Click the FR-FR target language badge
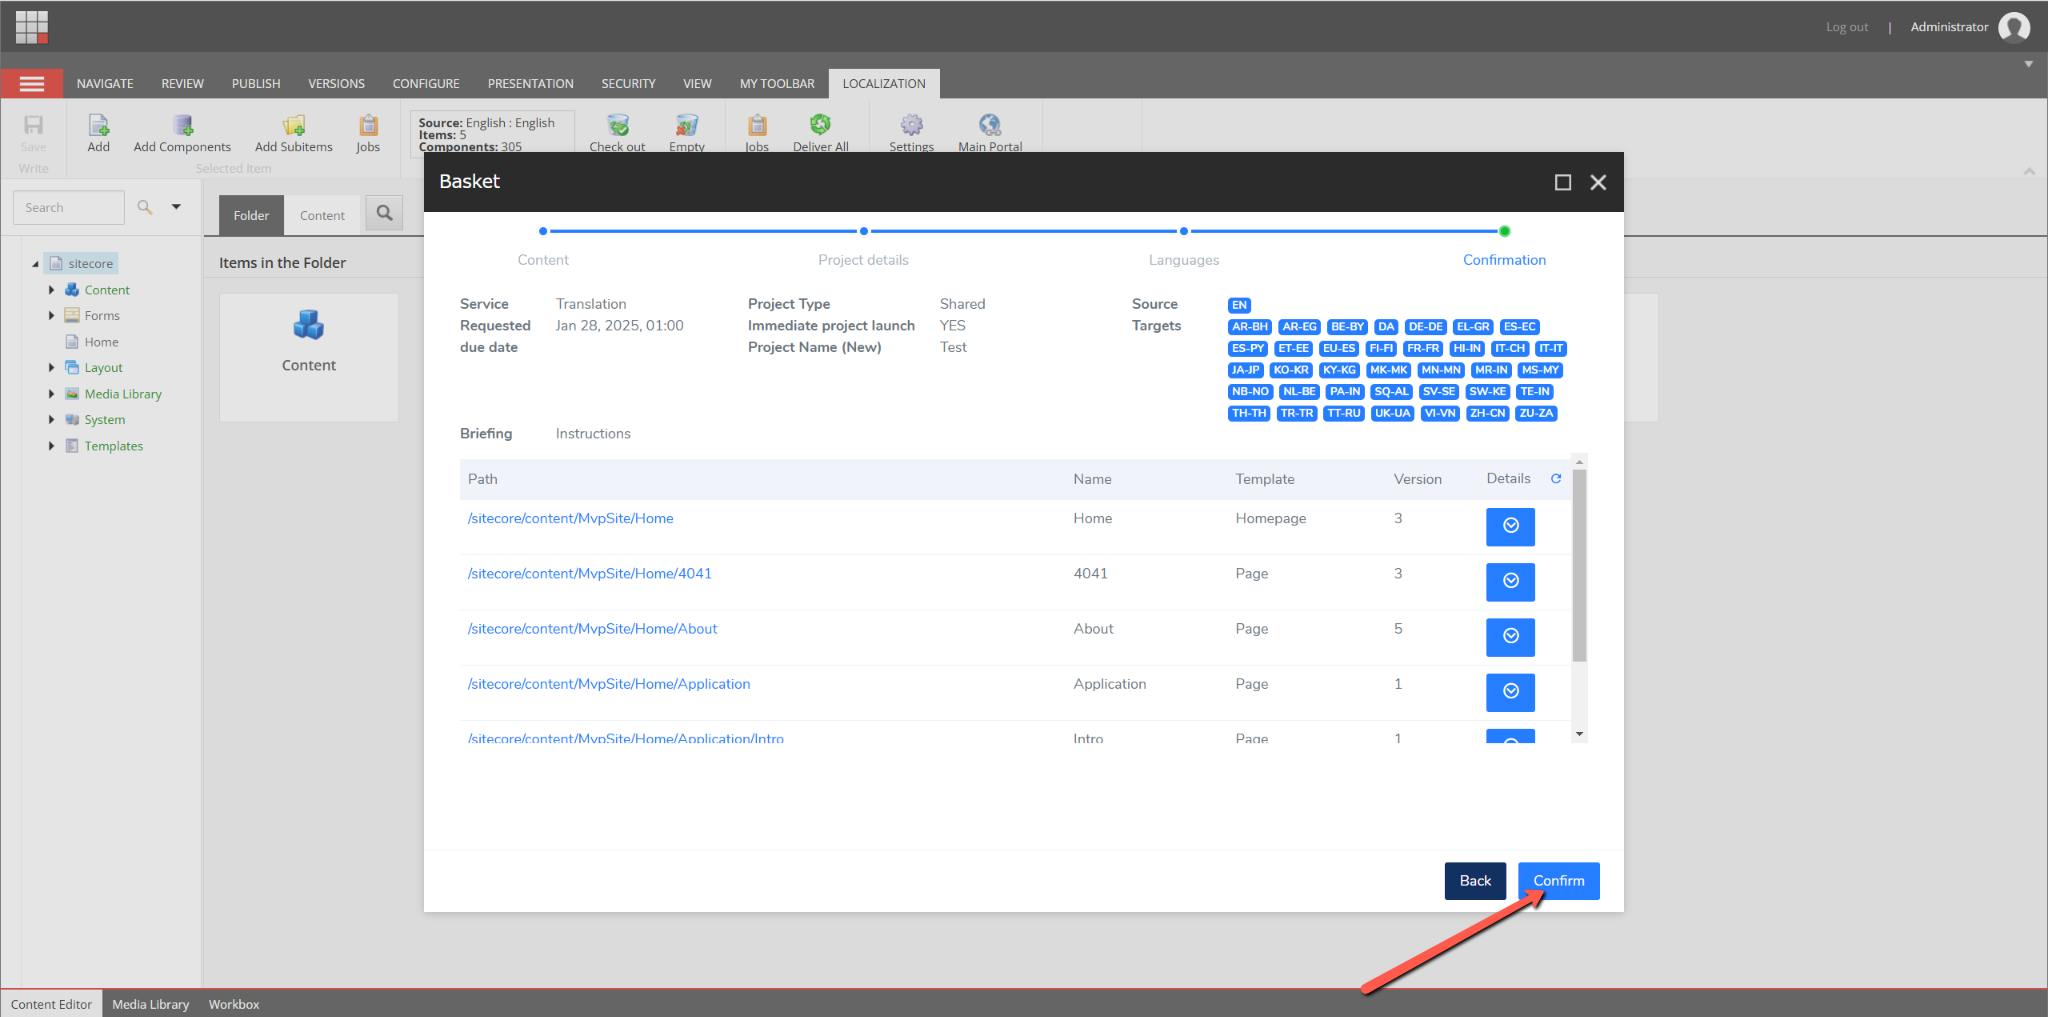 (x=1423, y=348)
